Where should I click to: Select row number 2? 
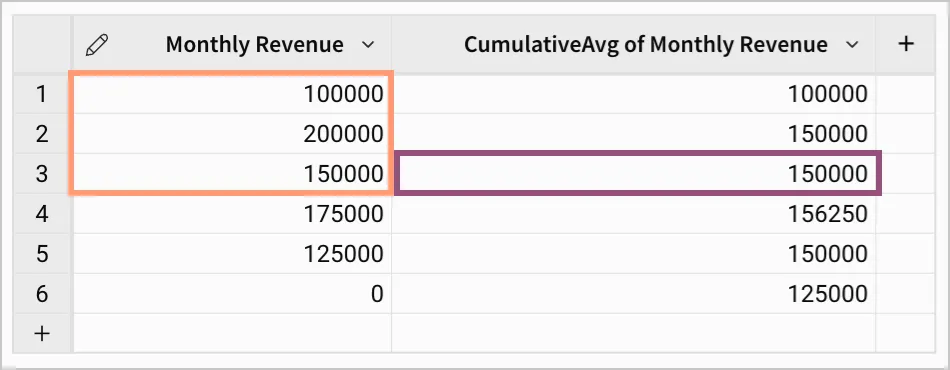(41, 134)
